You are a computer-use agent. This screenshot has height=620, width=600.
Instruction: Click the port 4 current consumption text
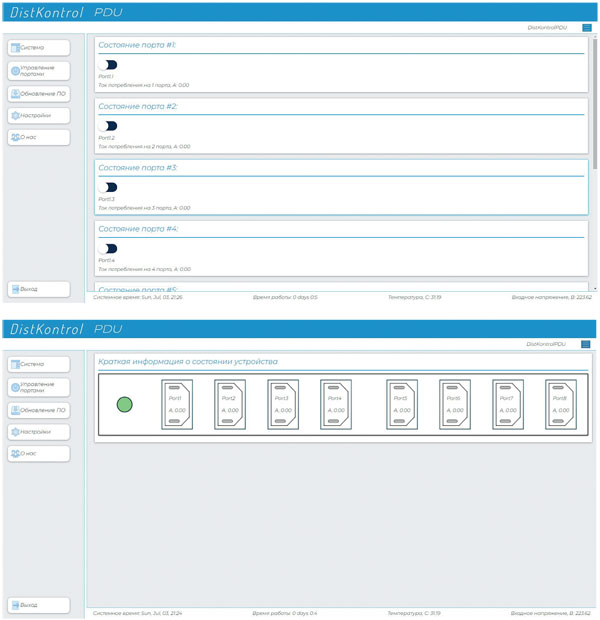pos(144,269)
